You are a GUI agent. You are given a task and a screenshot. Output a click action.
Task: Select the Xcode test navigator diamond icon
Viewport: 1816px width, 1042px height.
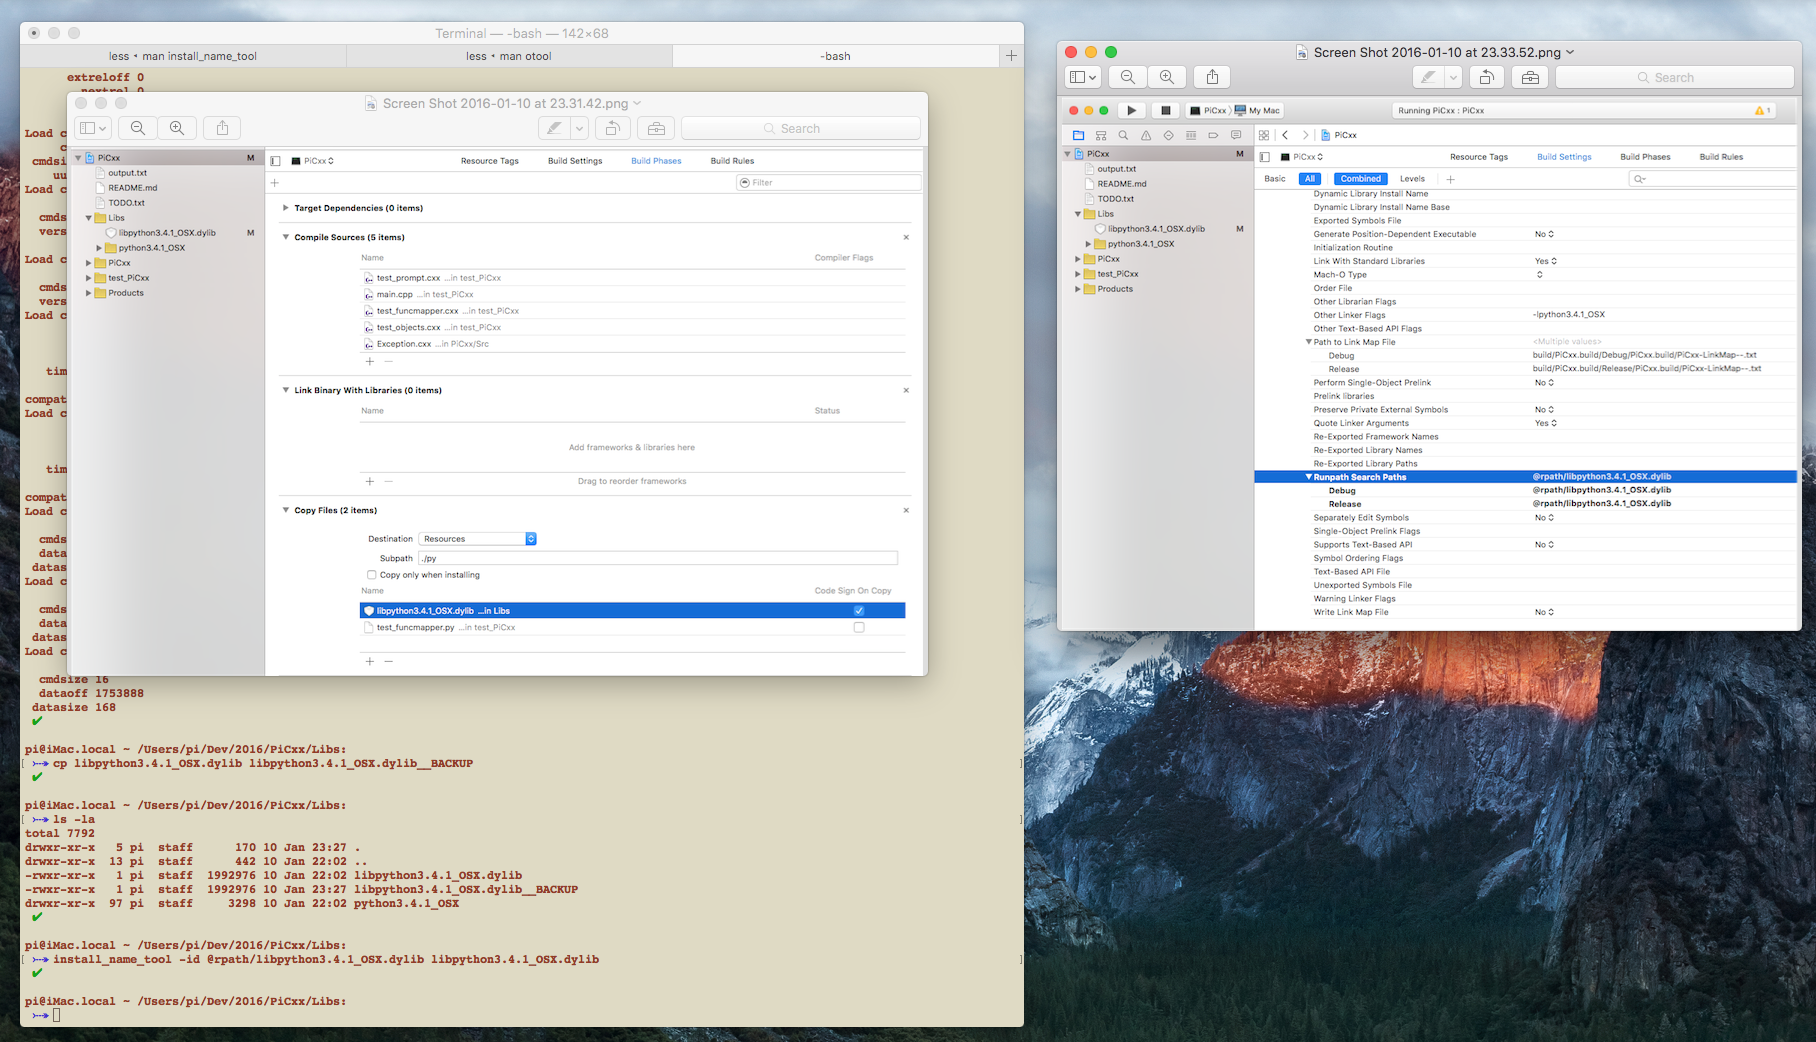coord(1168,135)
